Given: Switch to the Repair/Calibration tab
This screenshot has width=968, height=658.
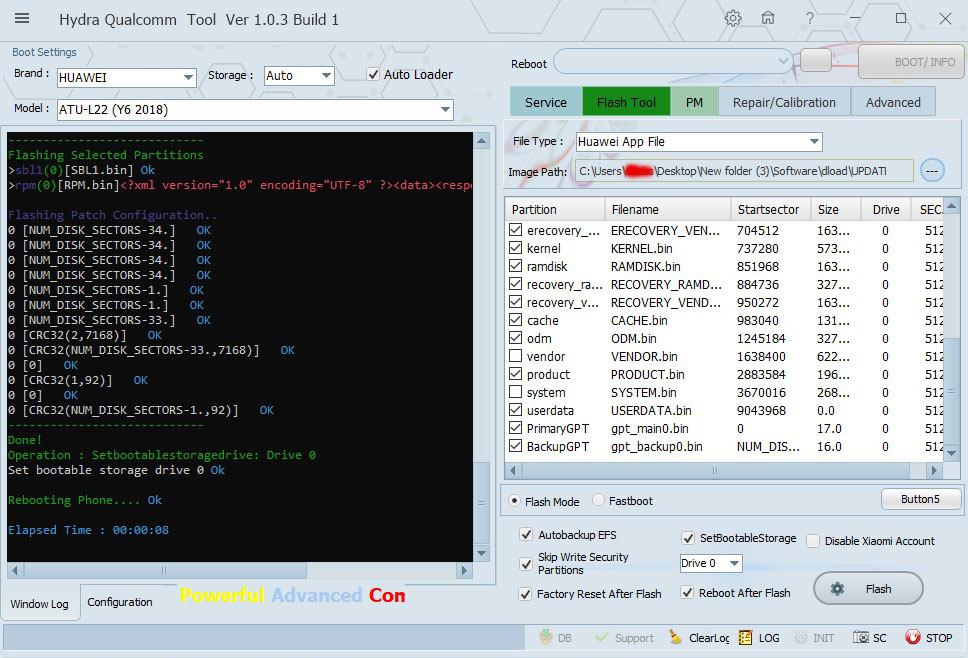Looking at the screenshot, I should pyautogui.click(x=783, y=102).
